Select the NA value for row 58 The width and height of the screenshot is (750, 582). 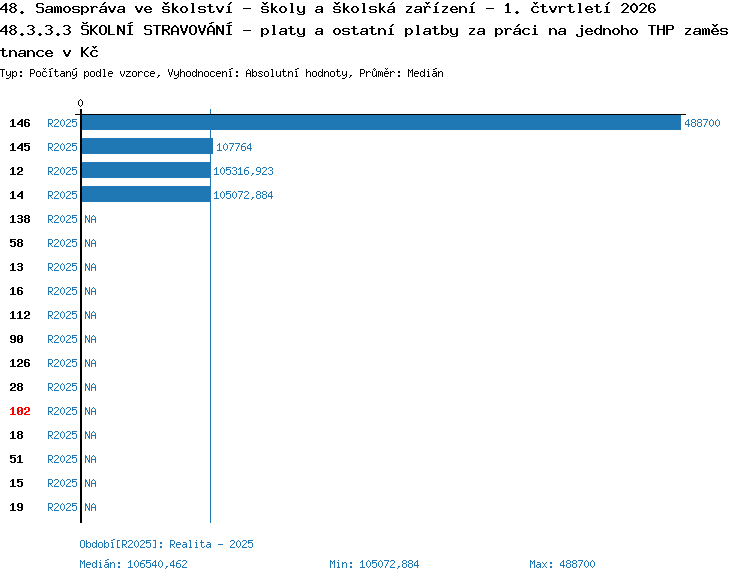pyautogui.click(x=90, y=243)
